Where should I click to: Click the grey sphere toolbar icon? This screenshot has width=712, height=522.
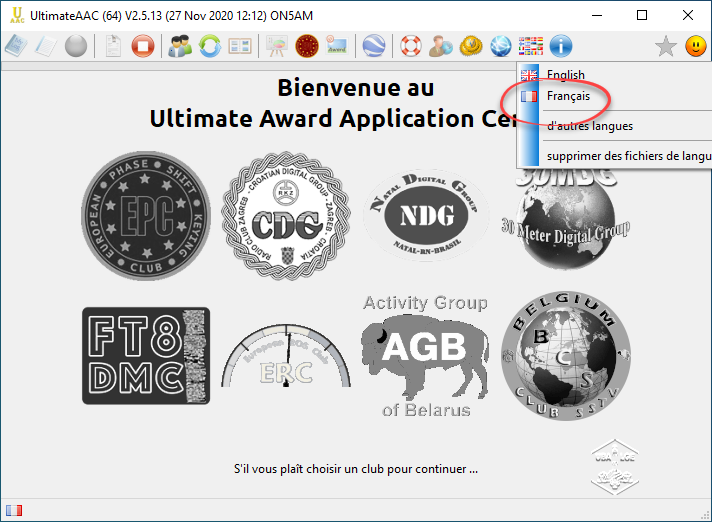(76, 46)
